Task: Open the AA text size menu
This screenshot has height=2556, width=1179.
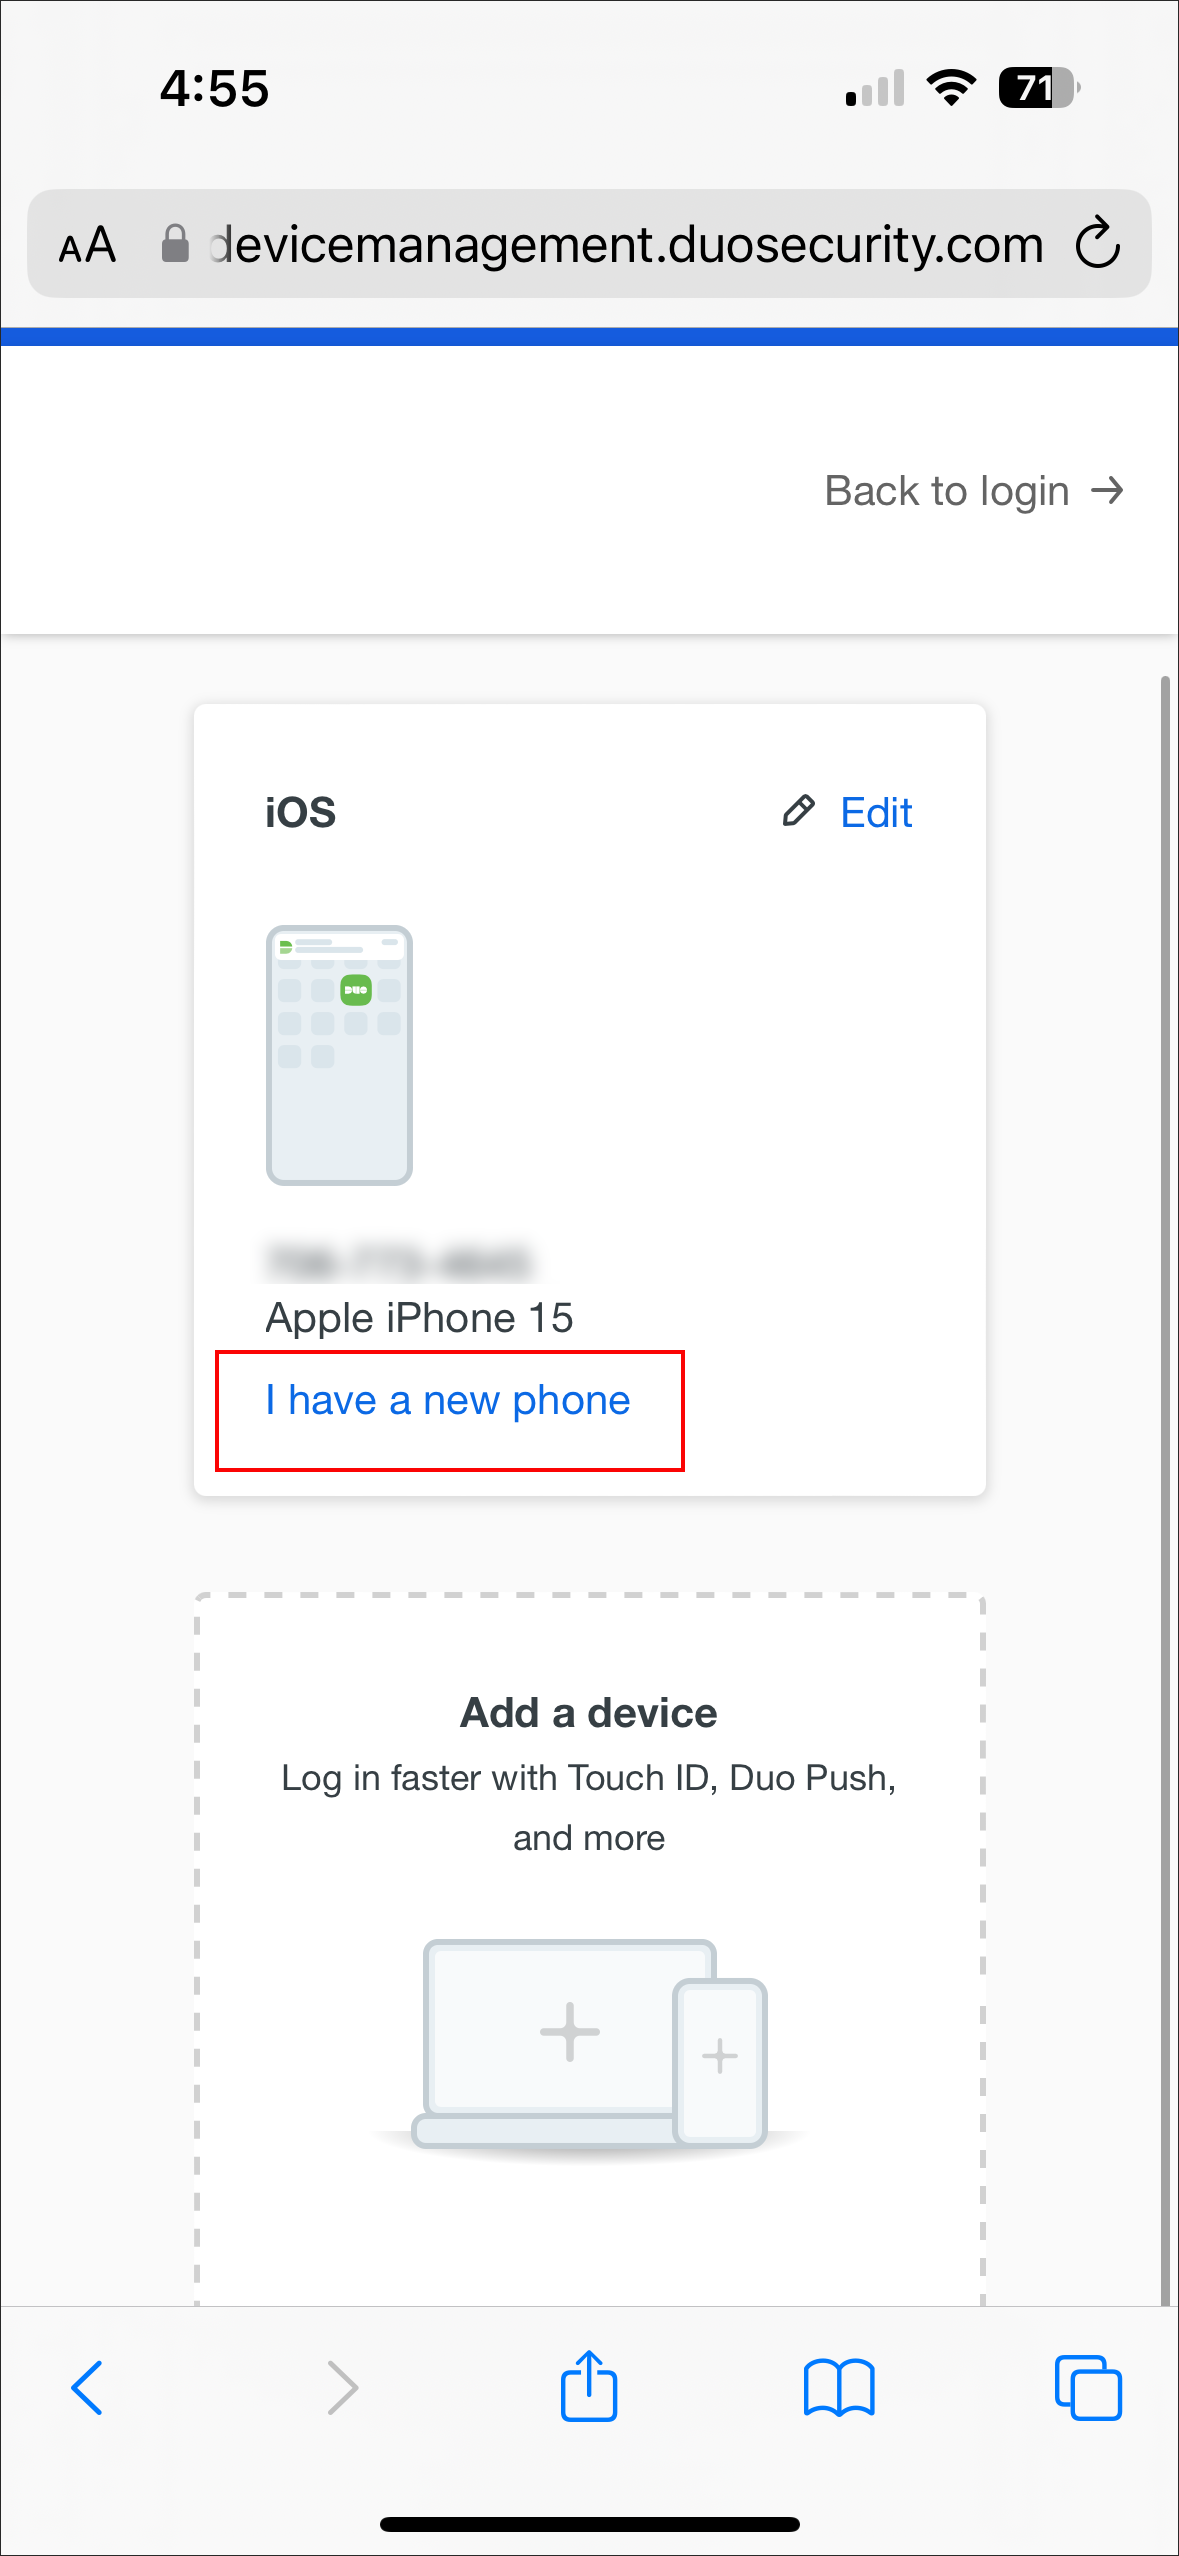Action: point(88,243)
